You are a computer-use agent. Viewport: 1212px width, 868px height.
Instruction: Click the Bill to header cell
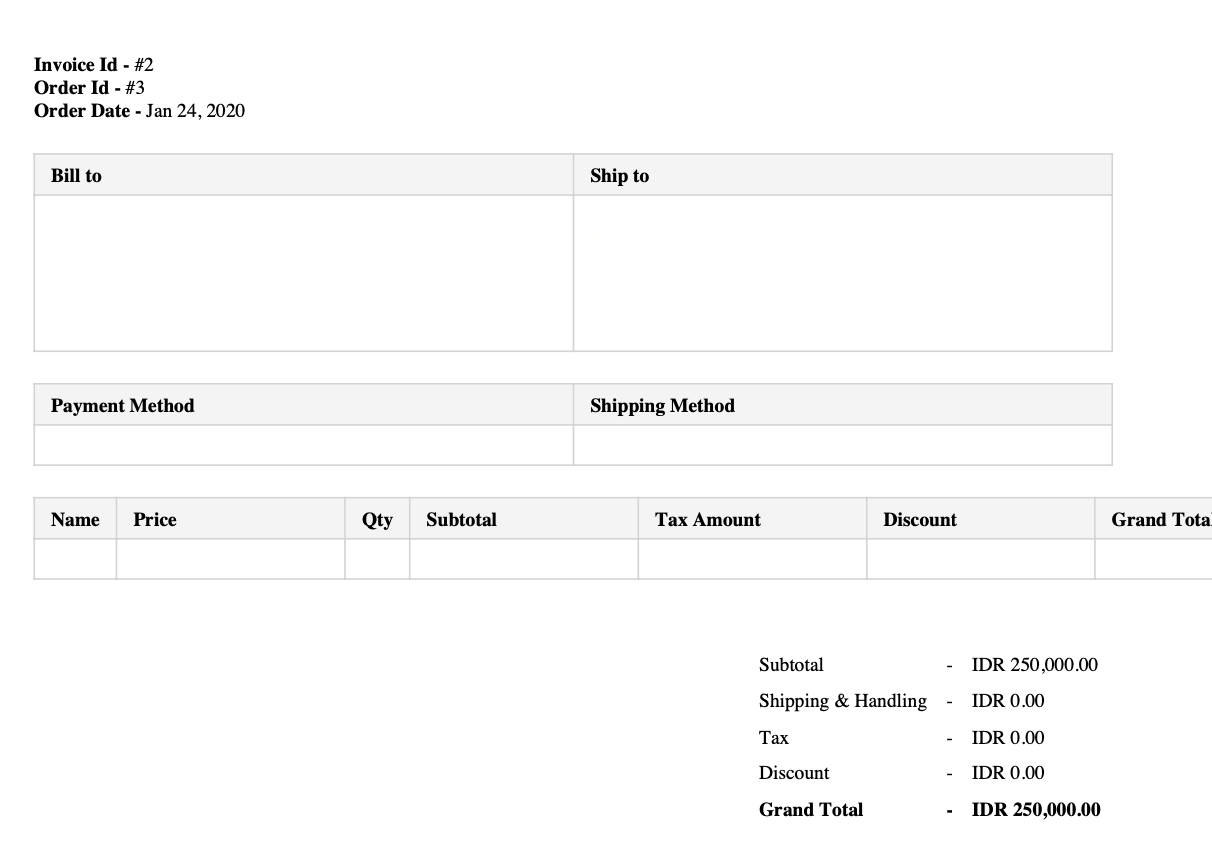pyautogui.click(x=304, y=175)
